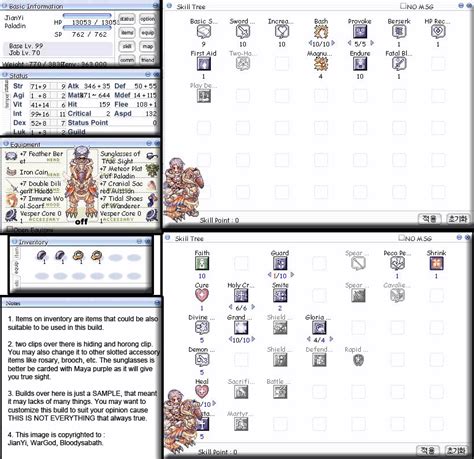
Task: Click the 'option' button in Basic Information
Action: [x=147, y=19]
